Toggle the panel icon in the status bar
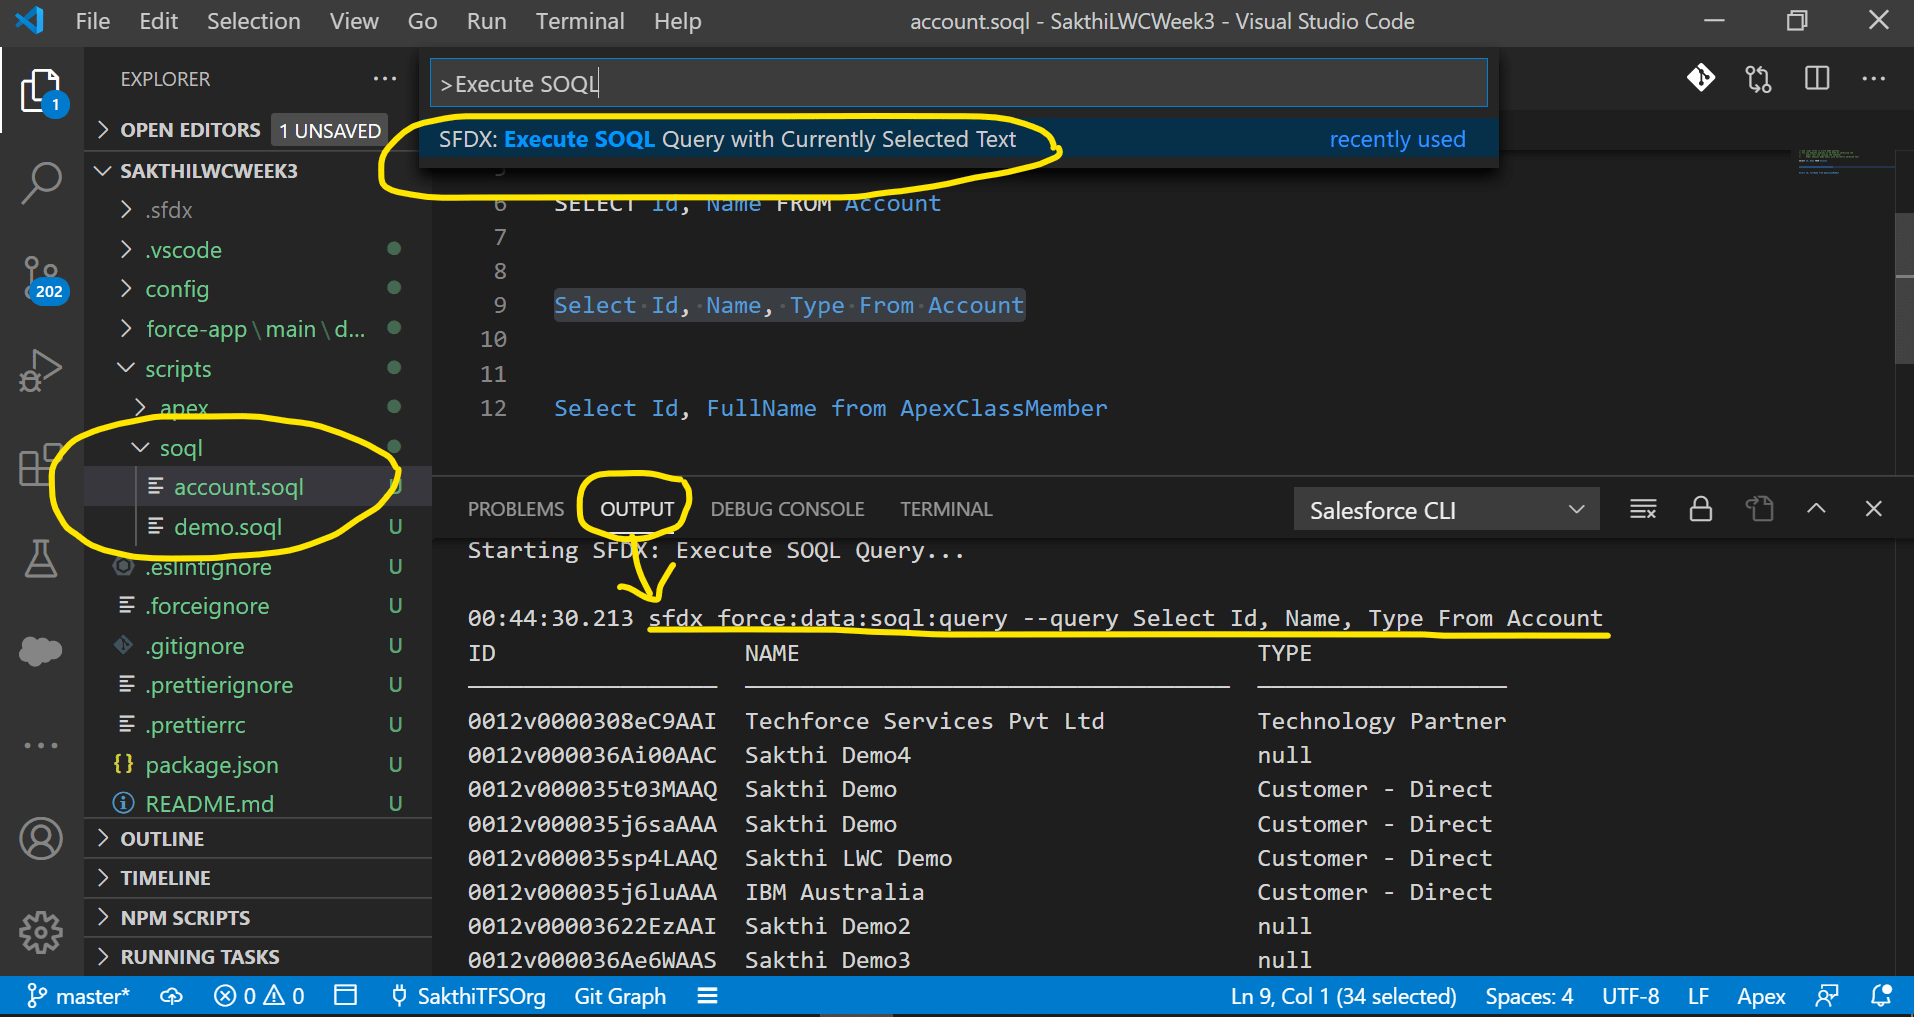The width and height of the screenshot is (1914, 1017). pyautogui.click(x=346, y=996)
